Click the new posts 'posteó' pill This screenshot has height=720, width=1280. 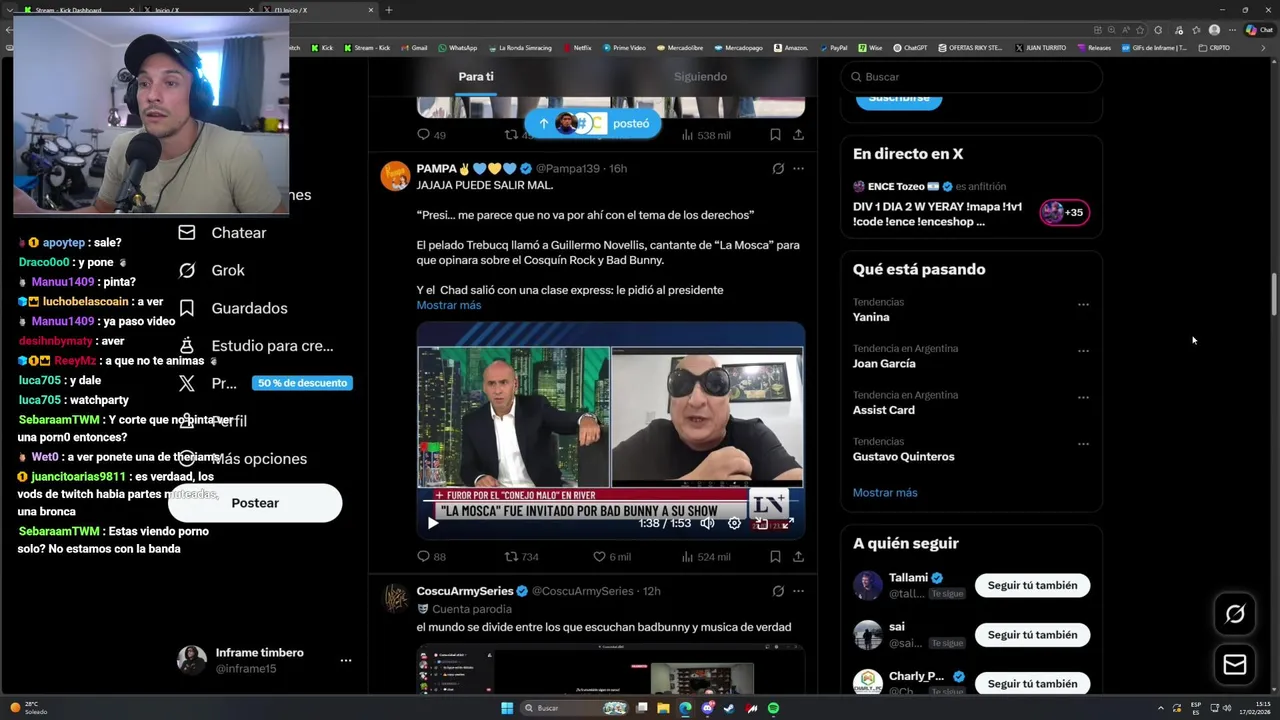[x=592, y=123]
